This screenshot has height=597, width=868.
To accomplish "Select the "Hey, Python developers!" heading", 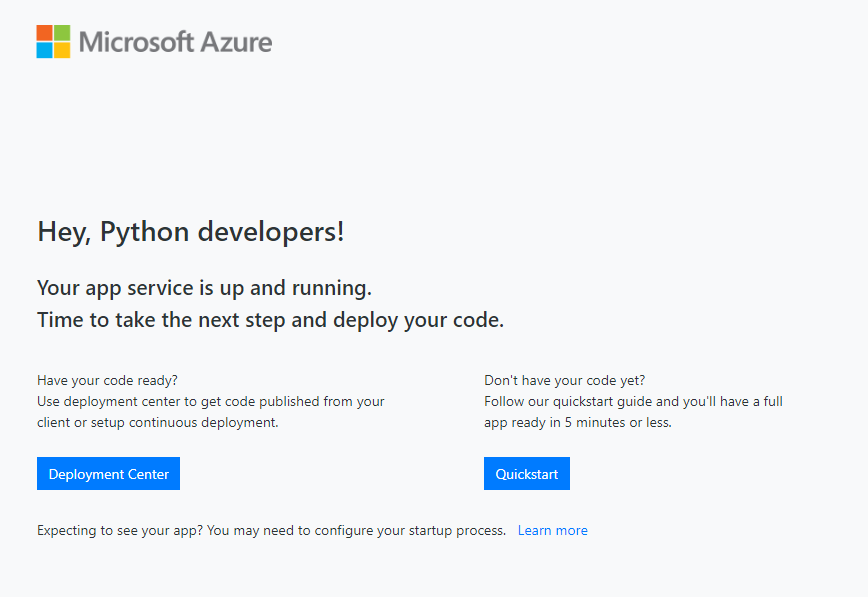I will click(191, 231).
